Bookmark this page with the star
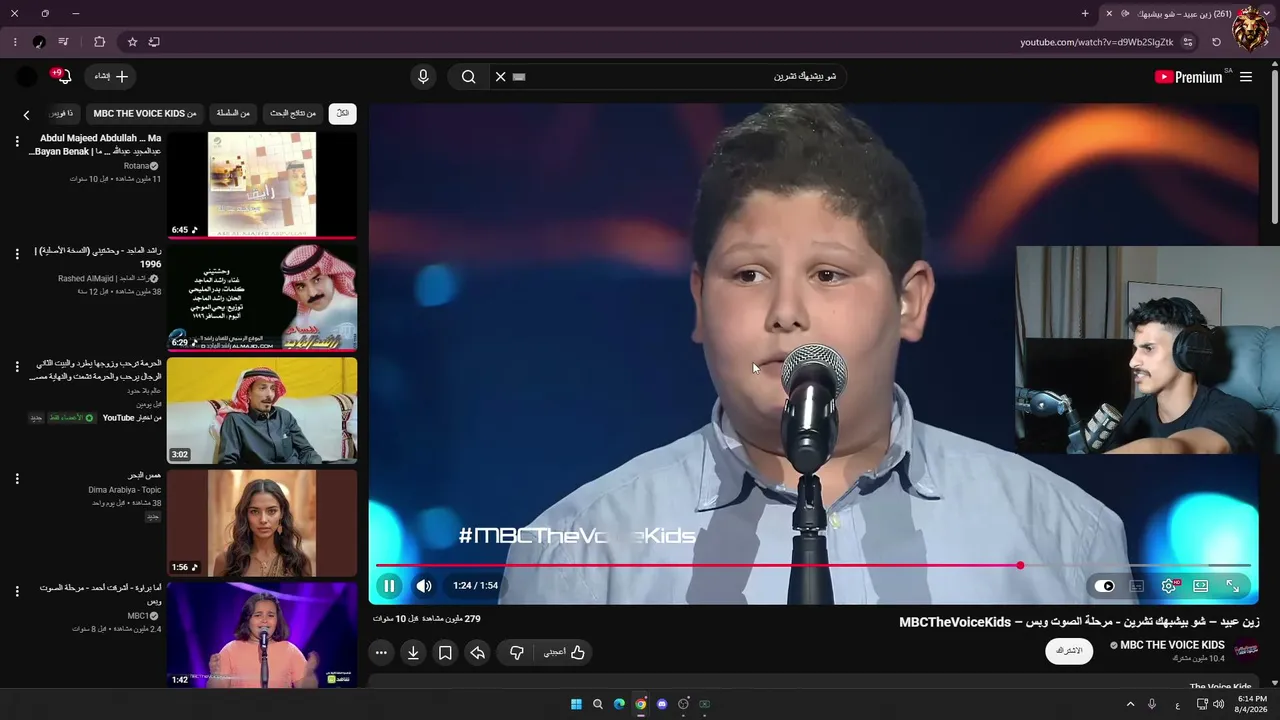This screenshot has height=720, width=1280. (132, 42)
